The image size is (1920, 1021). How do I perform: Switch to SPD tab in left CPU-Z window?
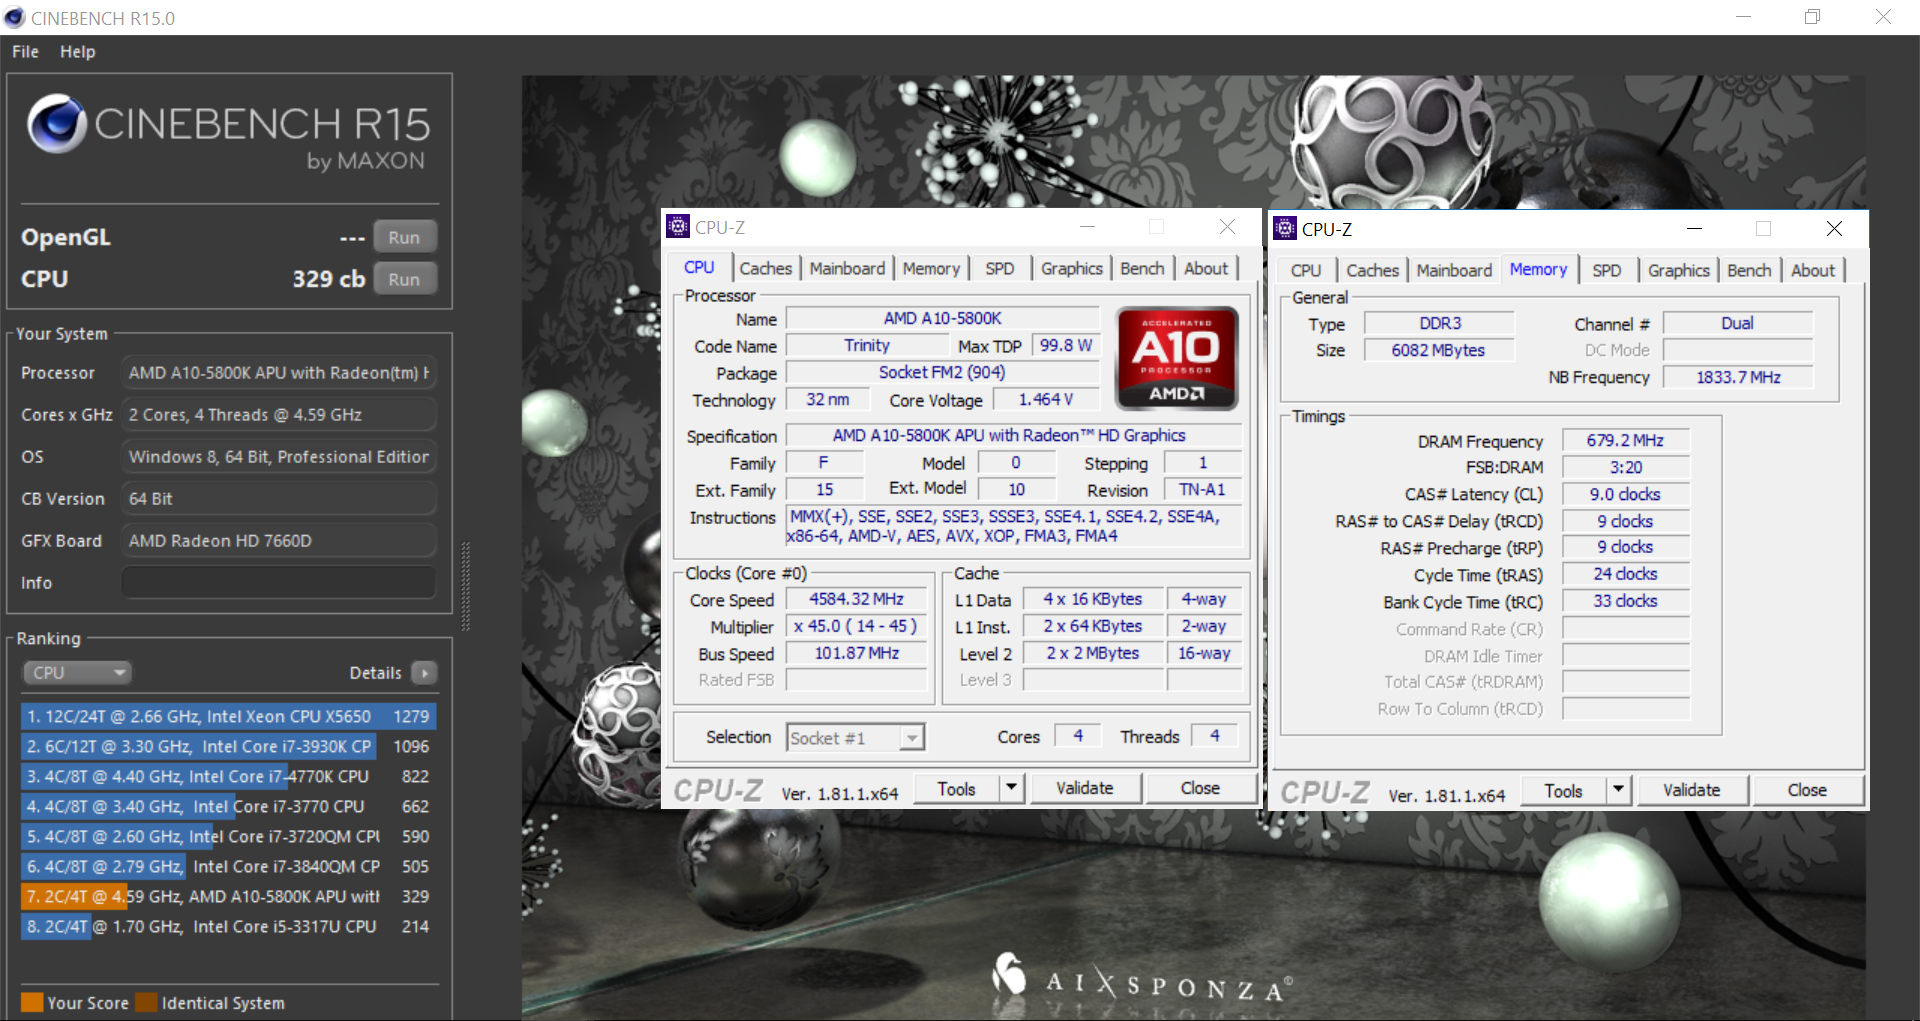pyautogui.click(x=1000, y=268)
